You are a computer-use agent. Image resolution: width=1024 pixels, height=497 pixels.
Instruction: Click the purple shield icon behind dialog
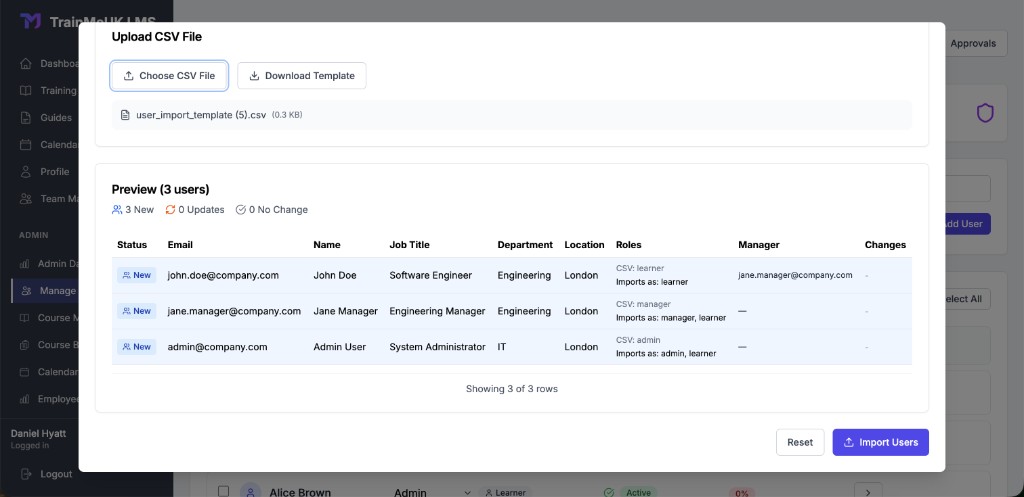click(985, 114)
